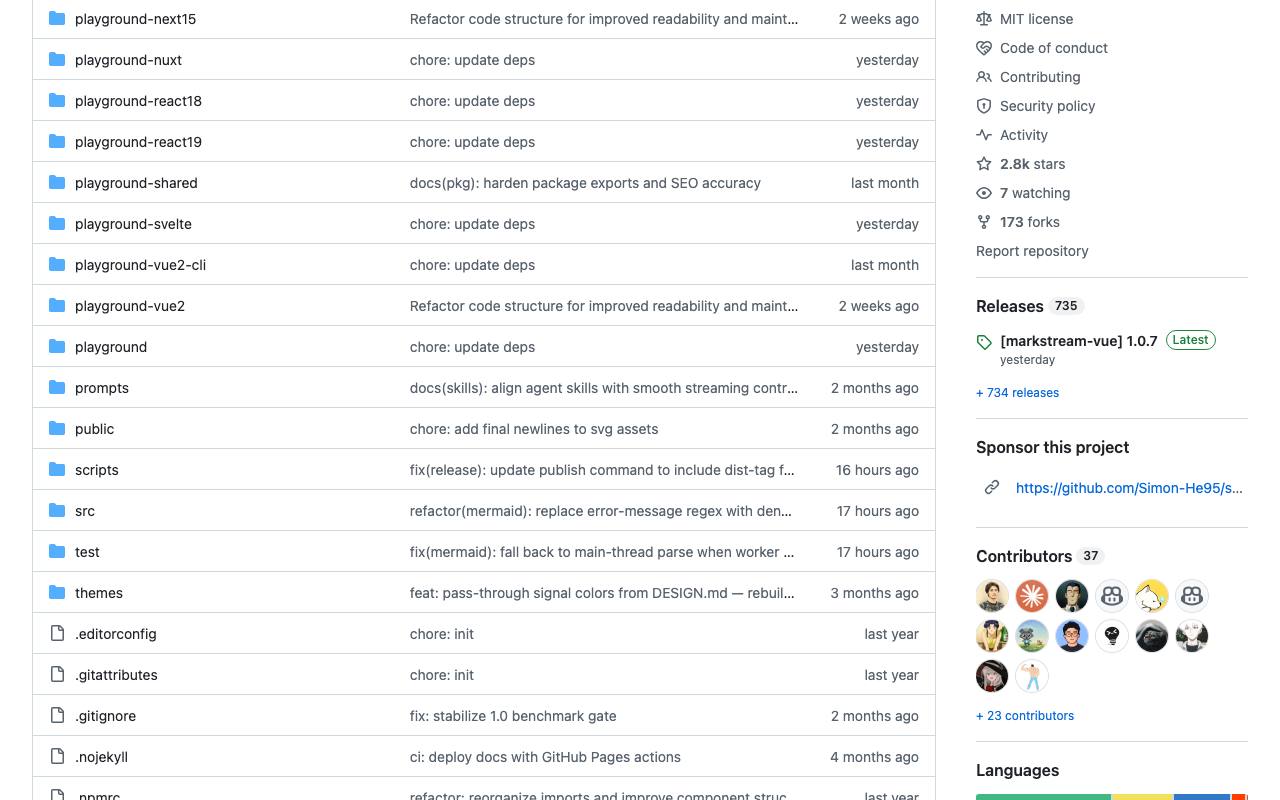This screenshot has width=1280, height=800.
Task: Click the heart icon by Code of conduct
Action: [x=984, y=48]
